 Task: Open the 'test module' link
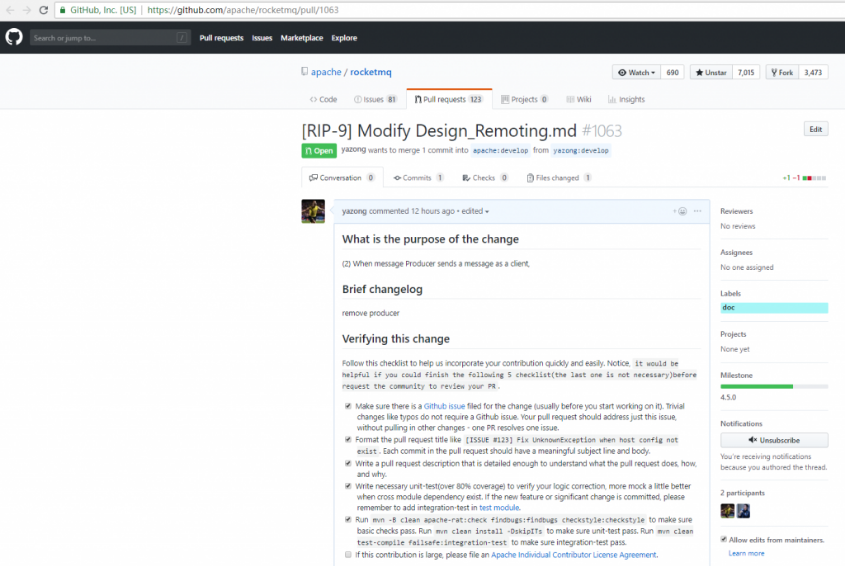pos(499,507)
